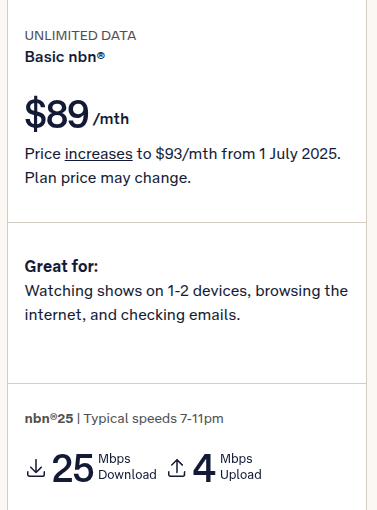Click the download arrow icon

click(36, 468)
